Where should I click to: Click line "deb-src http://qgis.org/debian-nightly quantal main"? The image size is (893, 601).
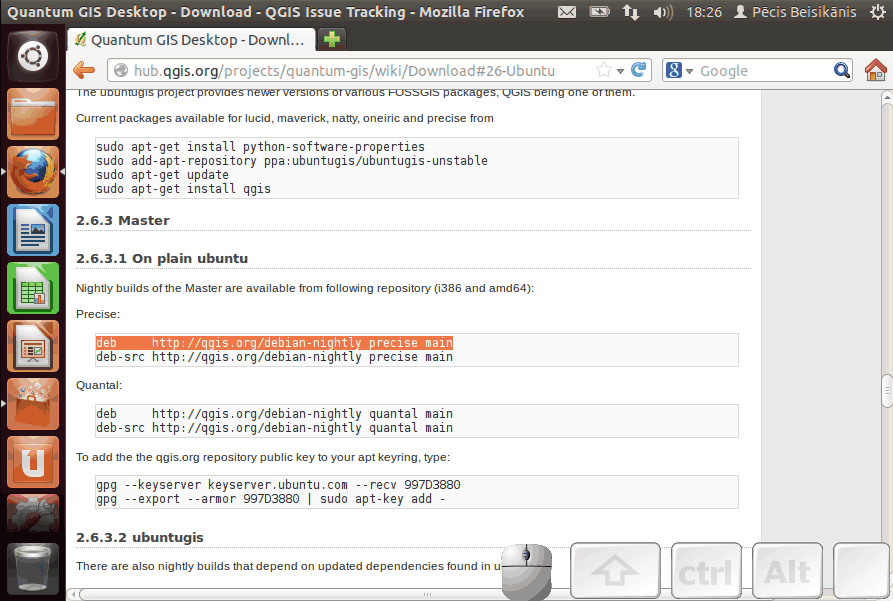tap(275, 428)
